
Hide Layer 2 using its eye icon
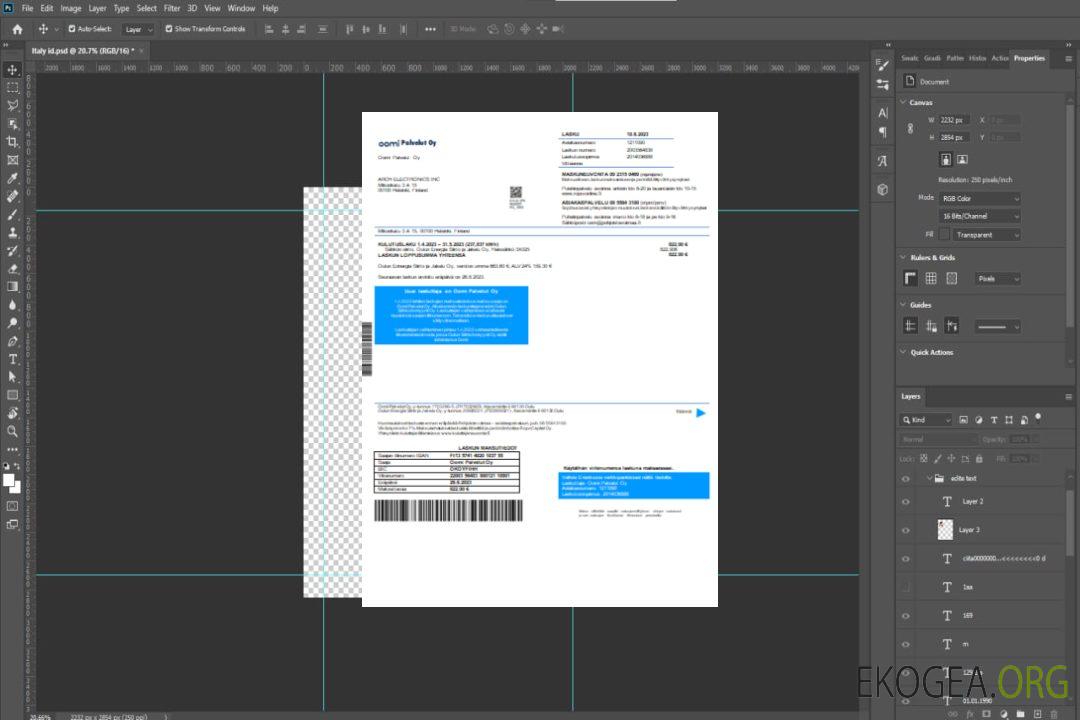click(906, 501)
